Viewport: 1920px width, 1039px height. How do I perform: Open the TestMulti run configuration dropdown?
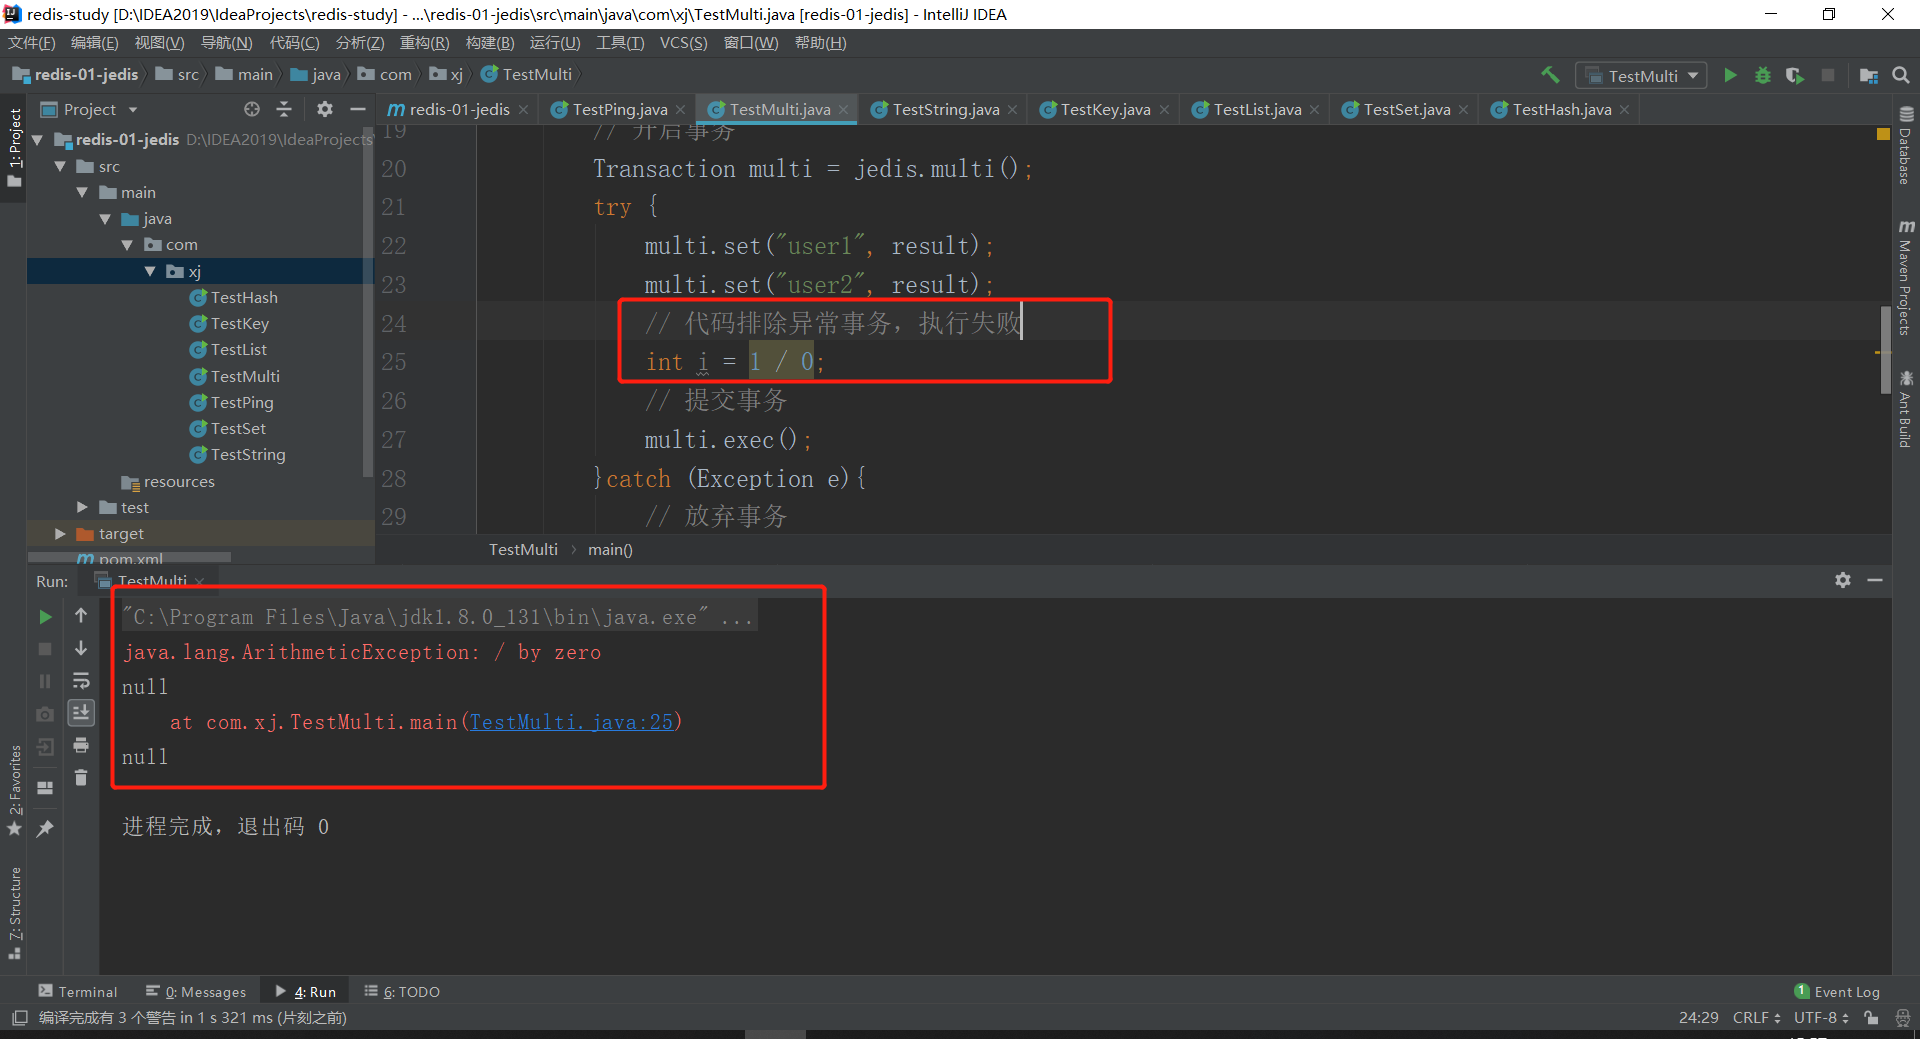[x=1642, y=76]
